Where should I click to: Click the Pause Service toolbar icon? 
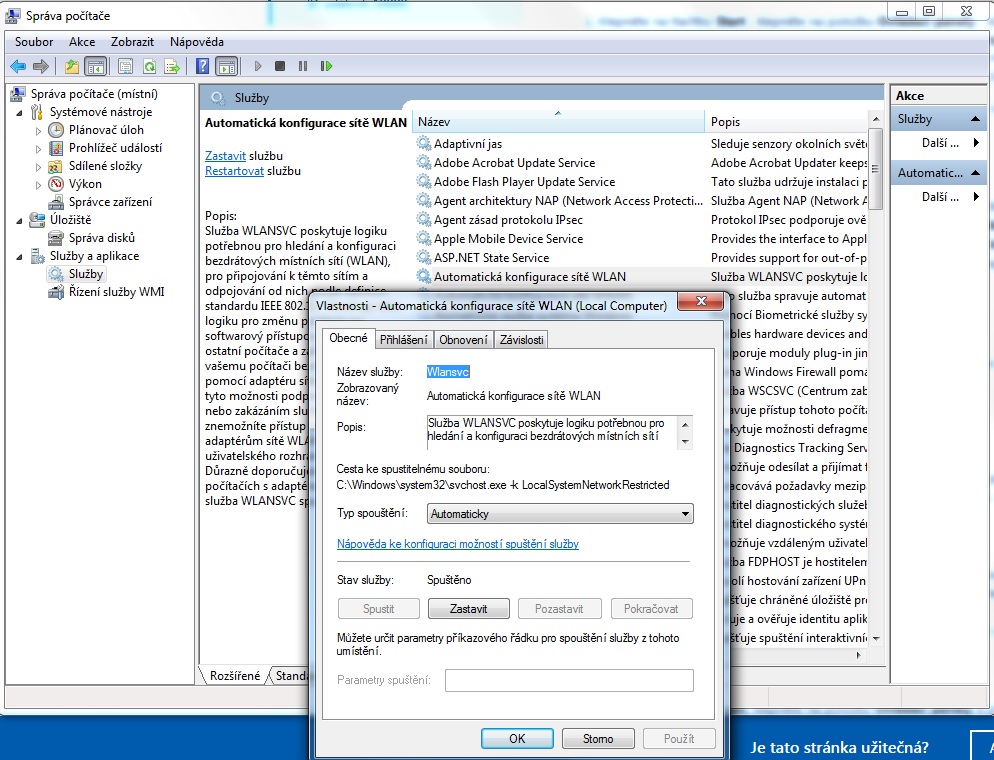click(303, 66)
